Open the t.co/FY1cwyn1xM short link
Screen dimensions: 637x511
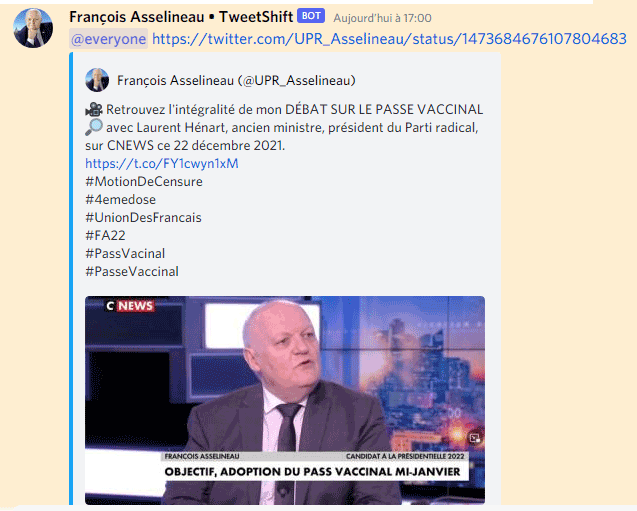(162, 163)
